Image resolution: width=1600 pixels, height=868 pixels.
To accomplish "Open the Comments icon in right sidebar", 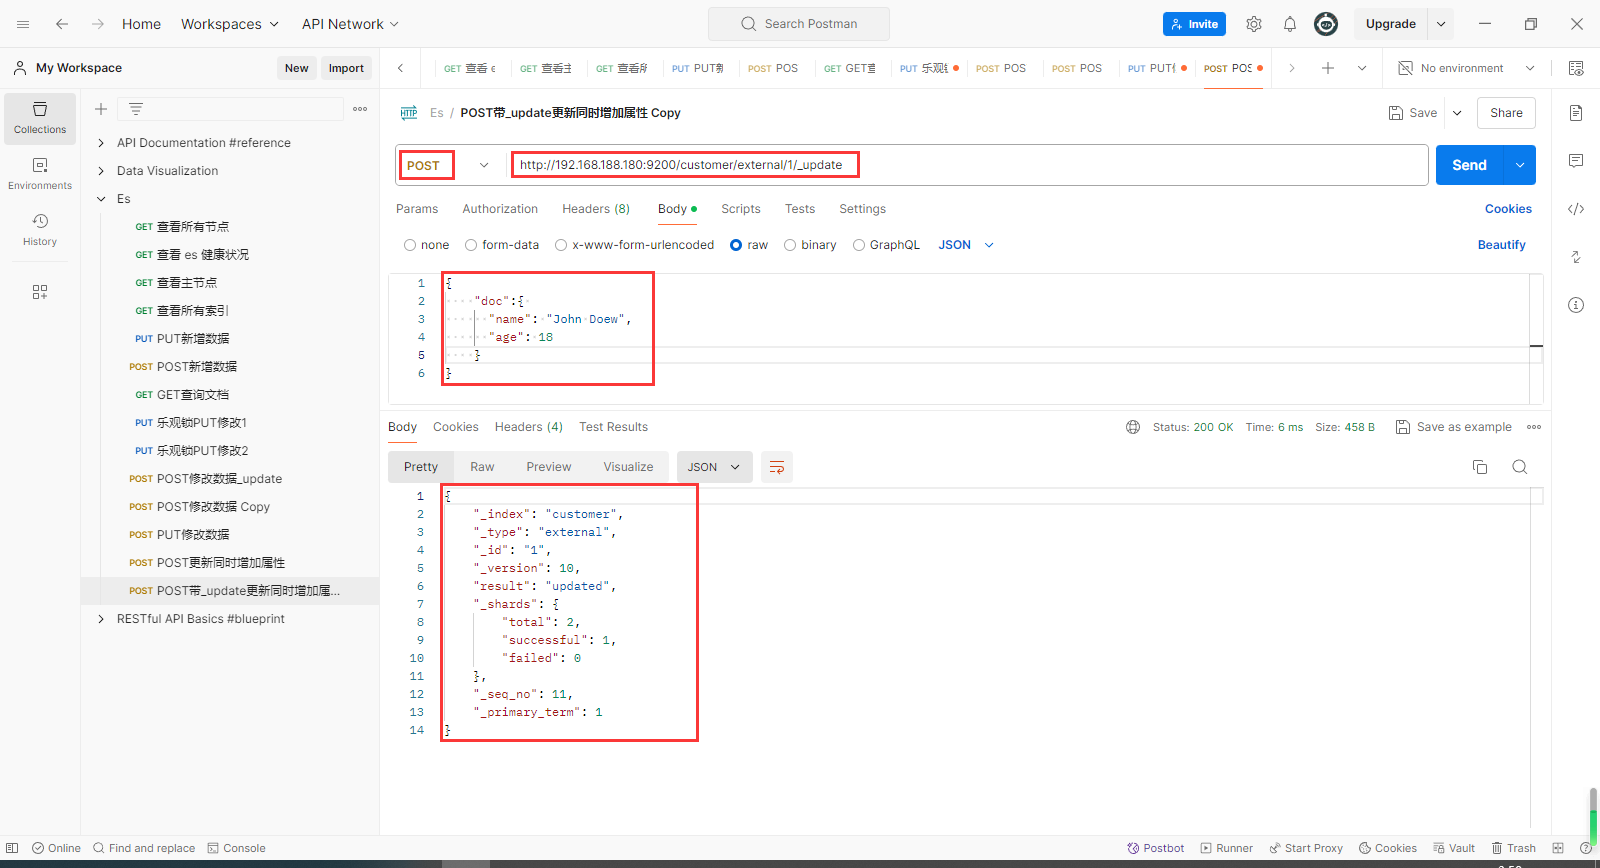I will [x=1576, y=161].
